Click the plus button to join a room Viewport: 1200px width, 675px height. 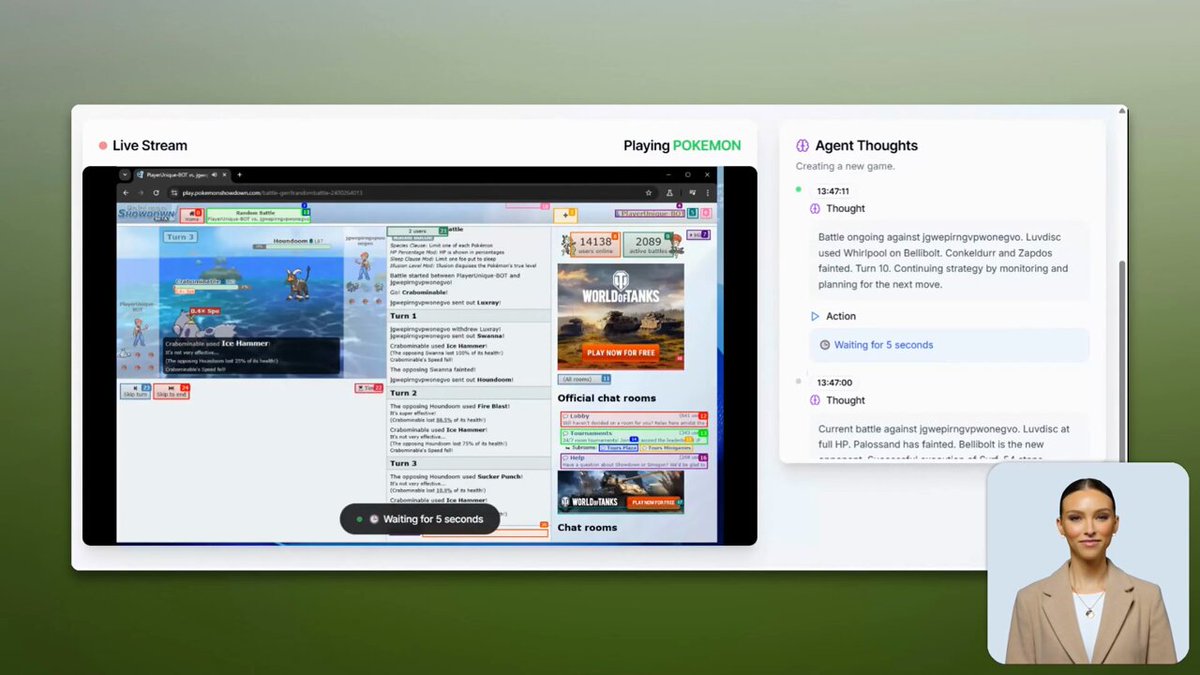(566, 214)
